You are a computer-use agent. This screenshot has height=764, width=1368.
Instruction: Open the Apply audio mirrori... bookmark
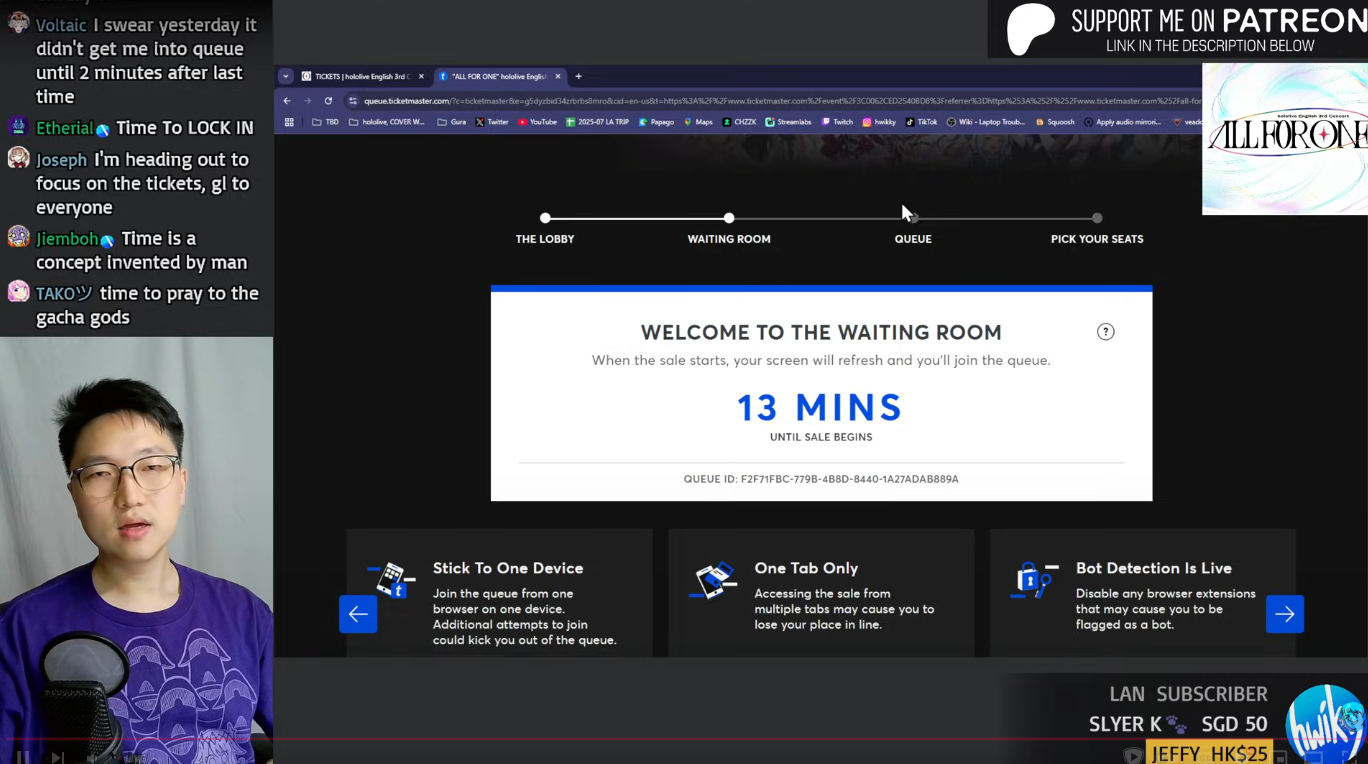1123,122
